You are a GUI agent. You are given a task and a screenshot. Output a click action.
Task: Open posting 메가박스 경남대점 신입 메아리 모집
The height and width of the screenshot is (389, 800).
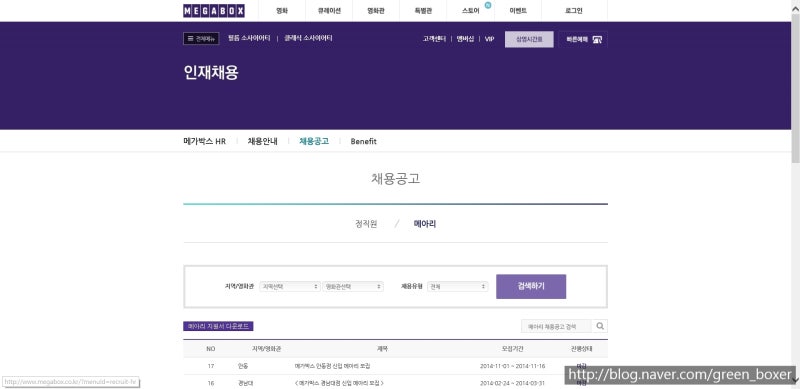click(339, 382)
